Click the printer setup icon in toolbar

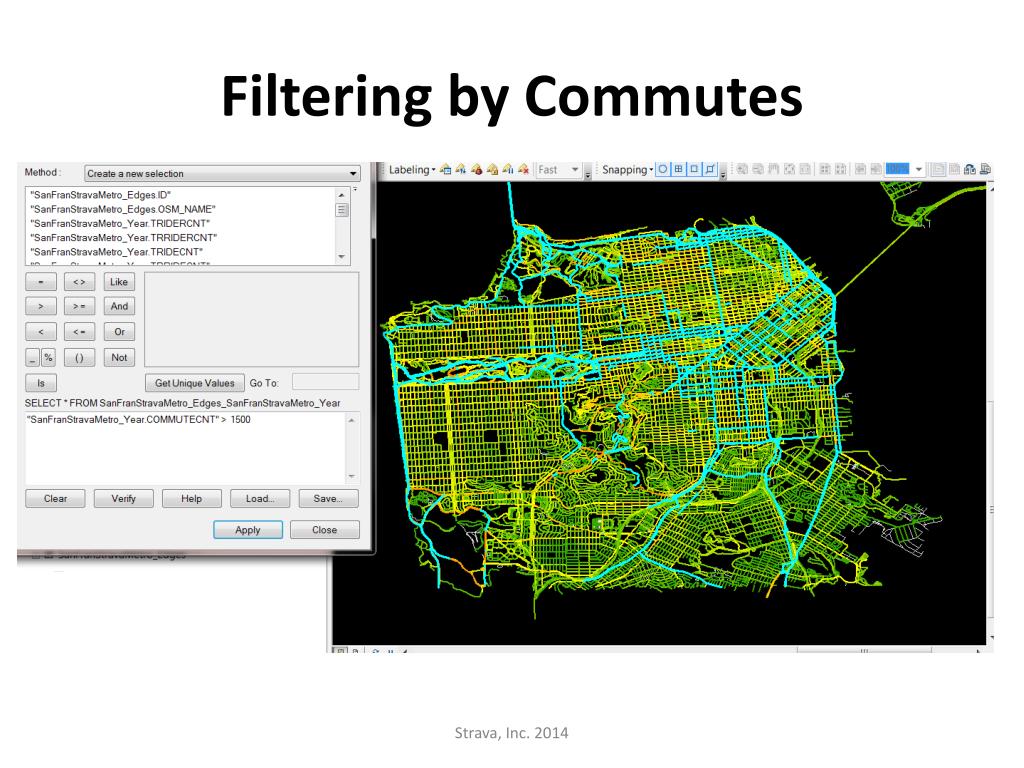coord(970,170)
